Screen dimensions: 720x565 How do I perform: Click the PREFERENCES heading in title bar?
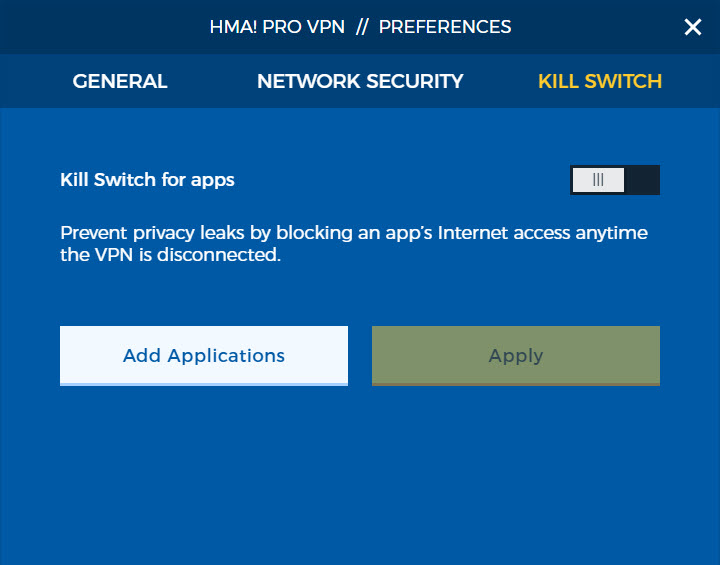coord(445,27)
